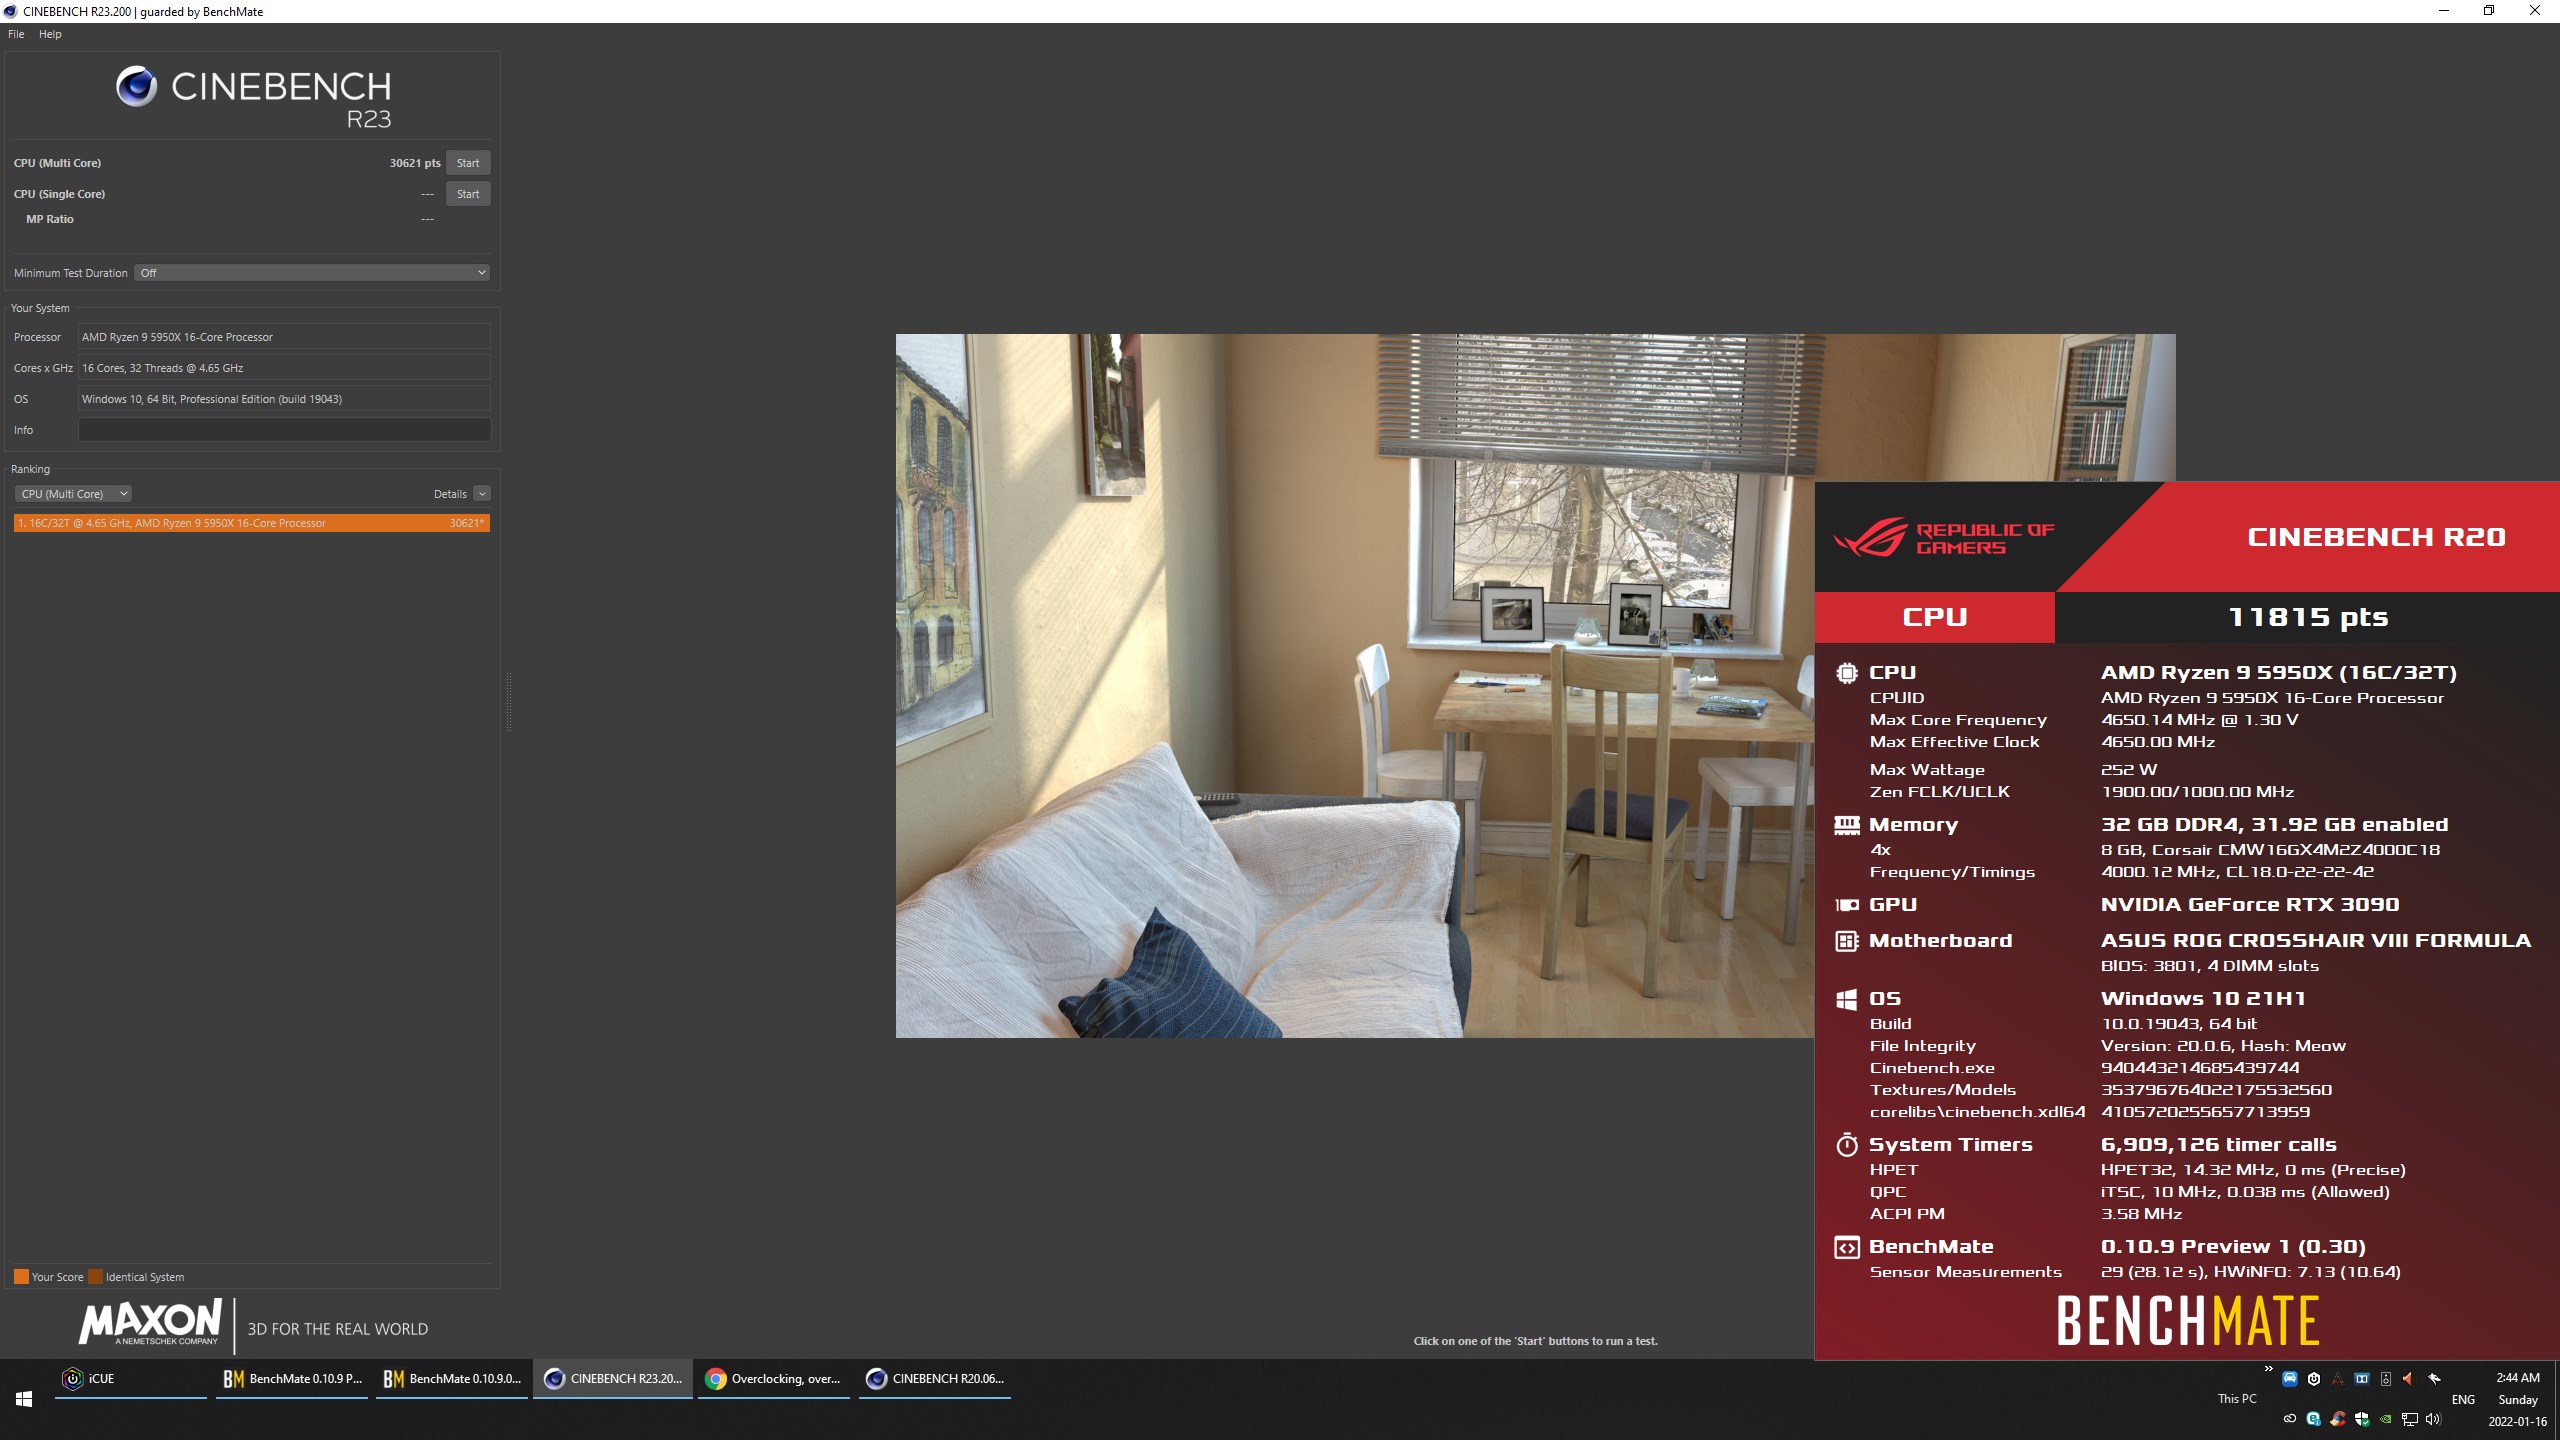
Task: Click the Cinebench R23 sphere logo
Action: (137, 87)
